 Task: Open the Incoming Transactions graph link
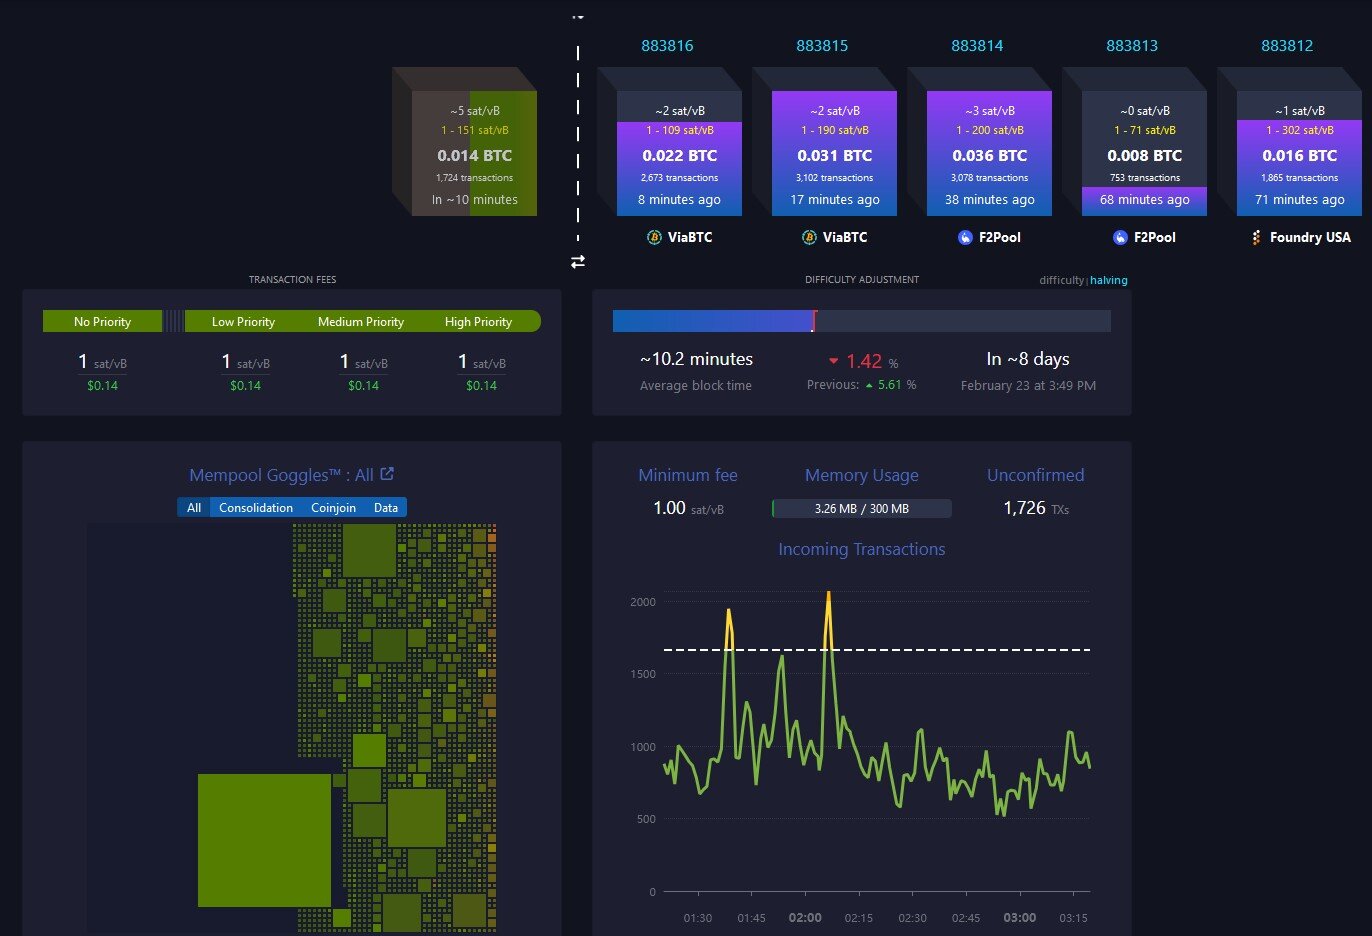coord(862,549)
